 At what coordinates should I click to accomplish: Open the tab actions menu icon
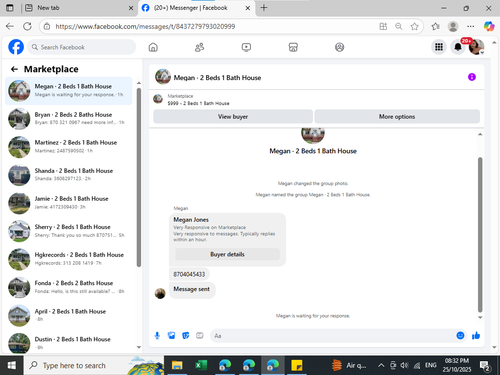coord(10,8)
